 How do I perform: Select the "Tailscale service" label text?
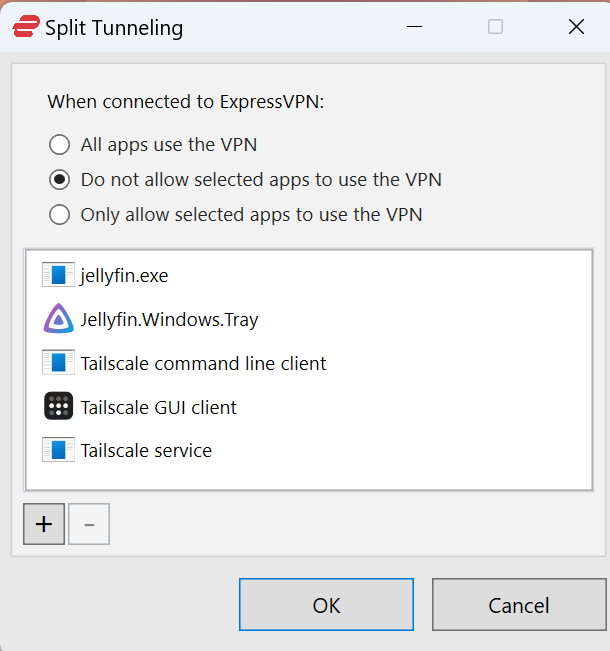tap(146, 450)
